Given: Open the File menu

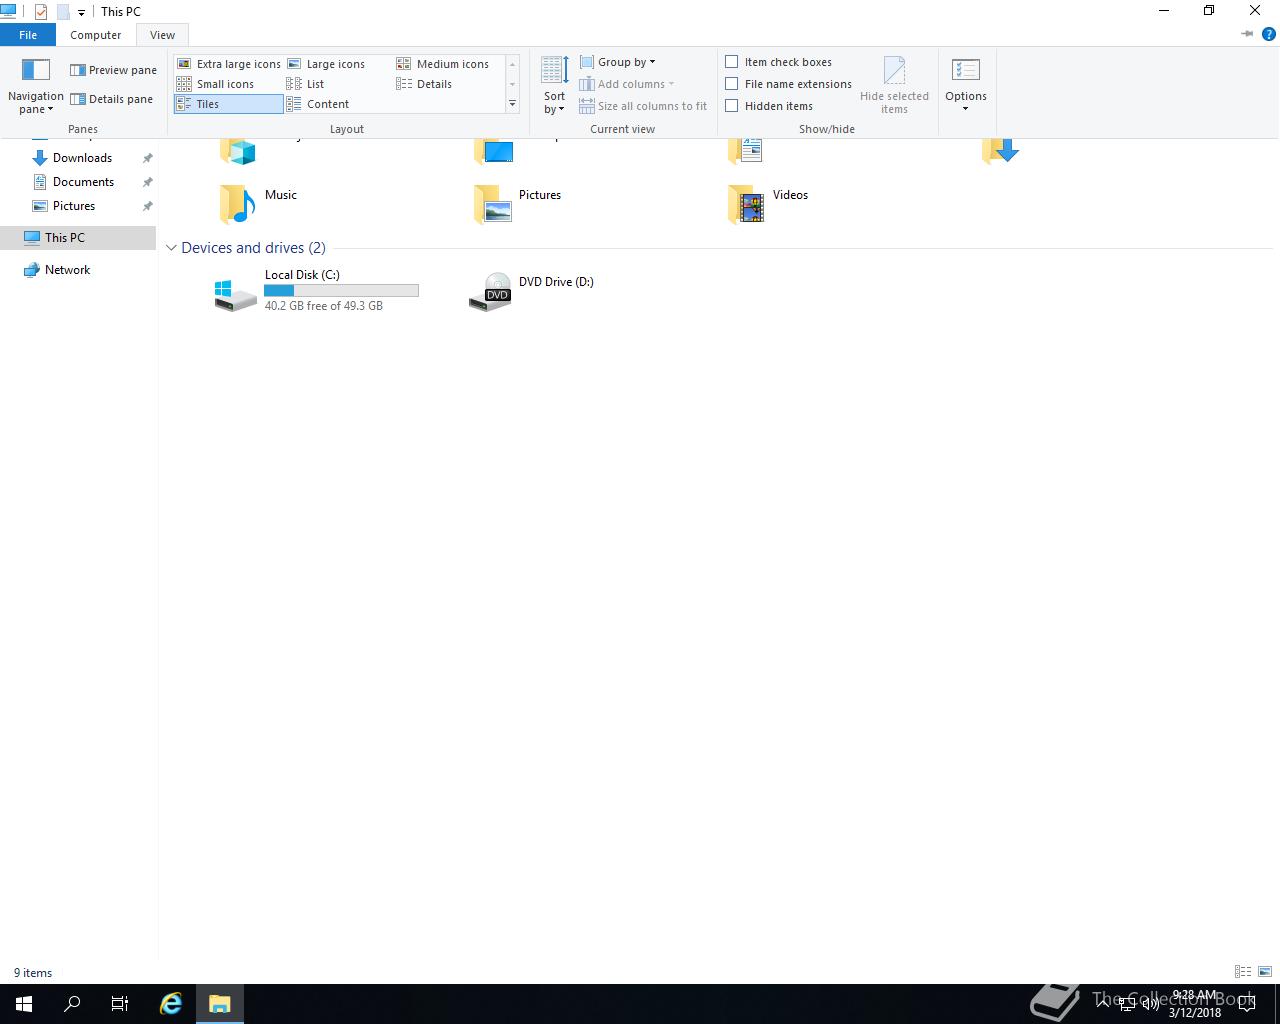Looking at the screenshot, I should coord(28,35).
